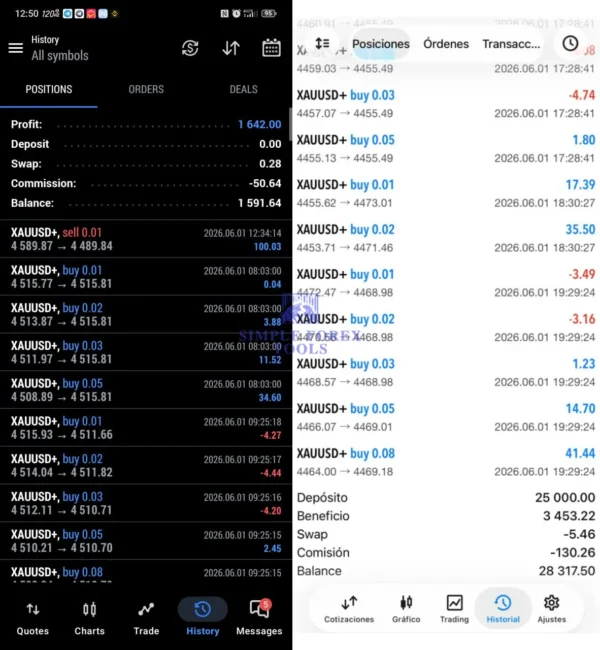Open Cotizaciones in light bottom bar
The height and width of the screenshot is (650, 600).
pos(349,609)
